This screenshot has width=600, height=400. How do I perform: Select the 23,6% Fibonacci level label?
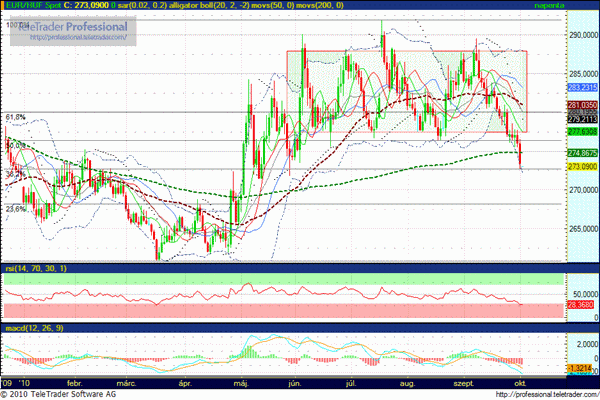click(15, 209)
